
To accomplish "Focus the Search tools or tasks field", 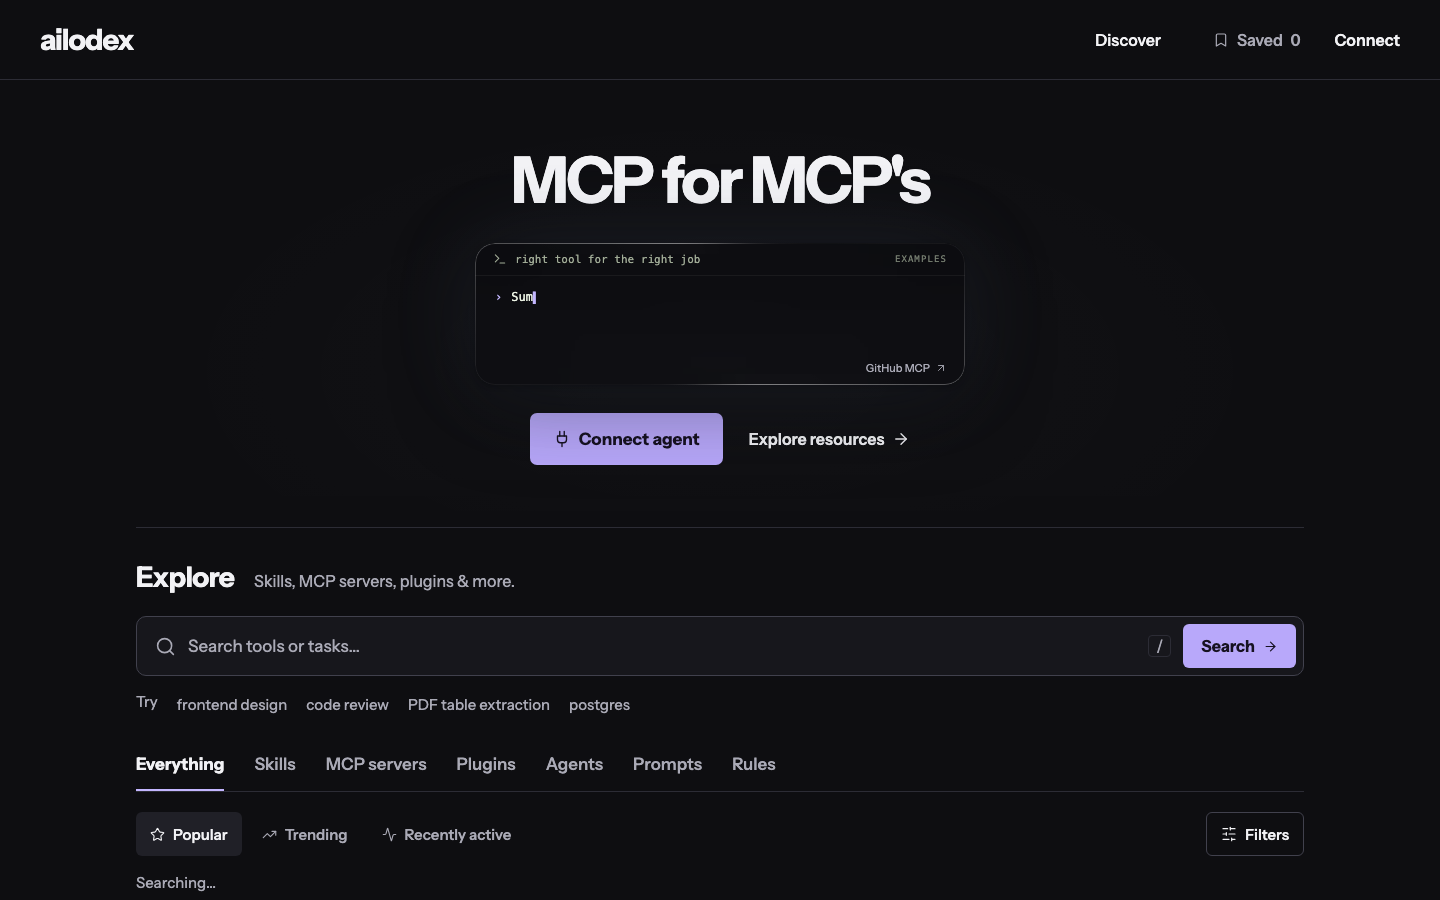I will (660, 646).
